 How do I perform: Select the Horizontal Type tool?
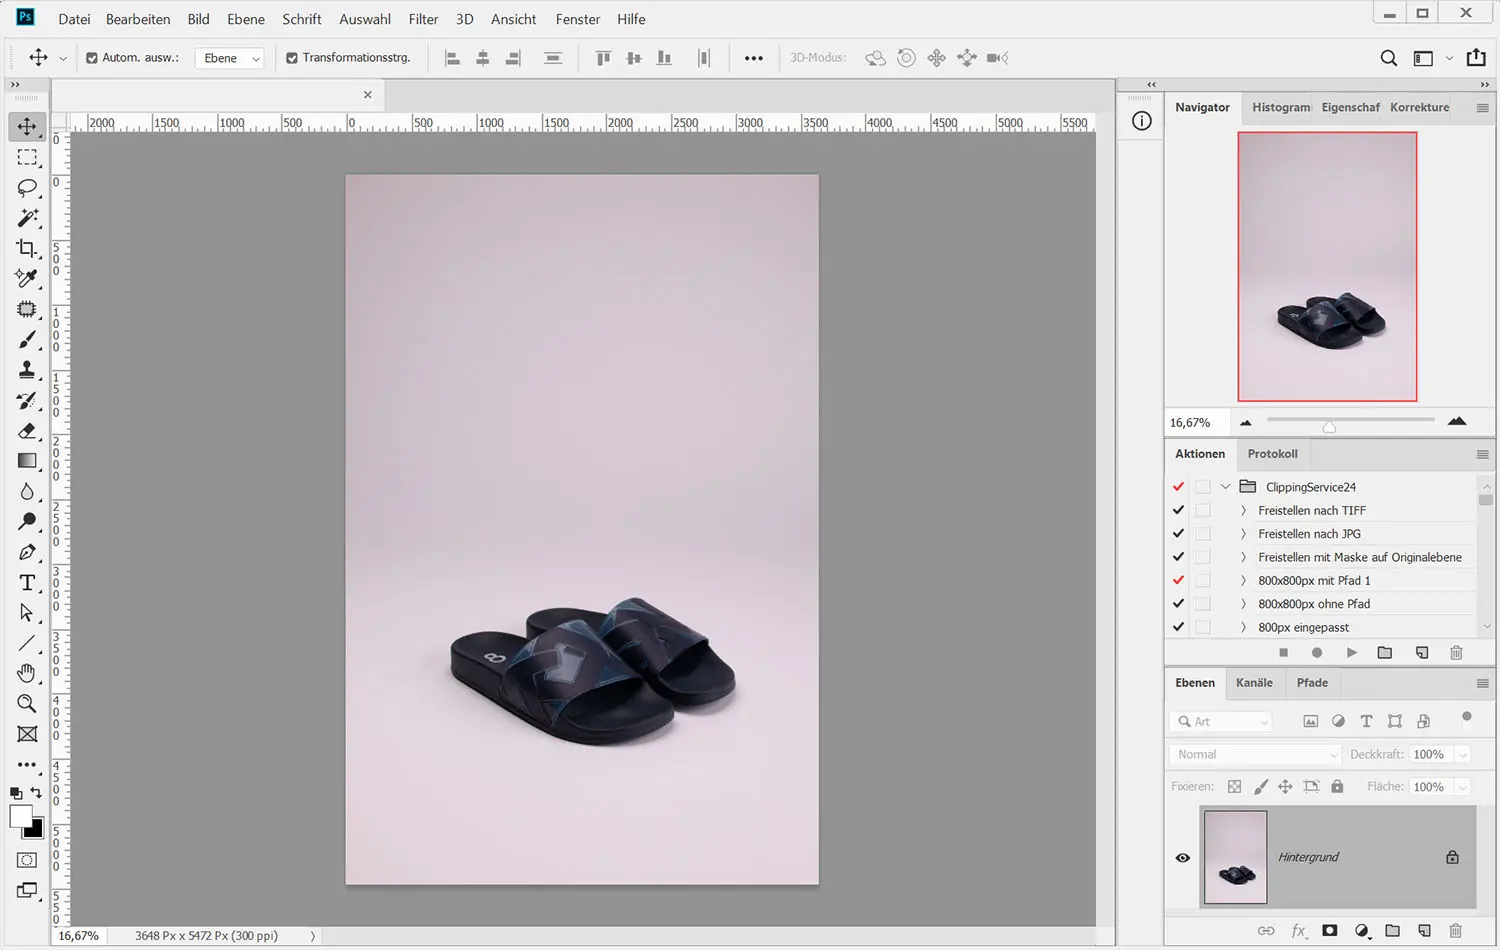[x=27, y=583]
